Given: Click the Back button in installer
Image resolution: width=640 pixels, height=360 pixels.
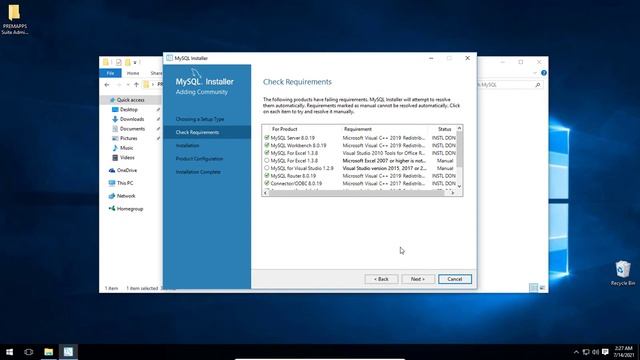Looking at the screenshot, I should [x=381, y=279].
